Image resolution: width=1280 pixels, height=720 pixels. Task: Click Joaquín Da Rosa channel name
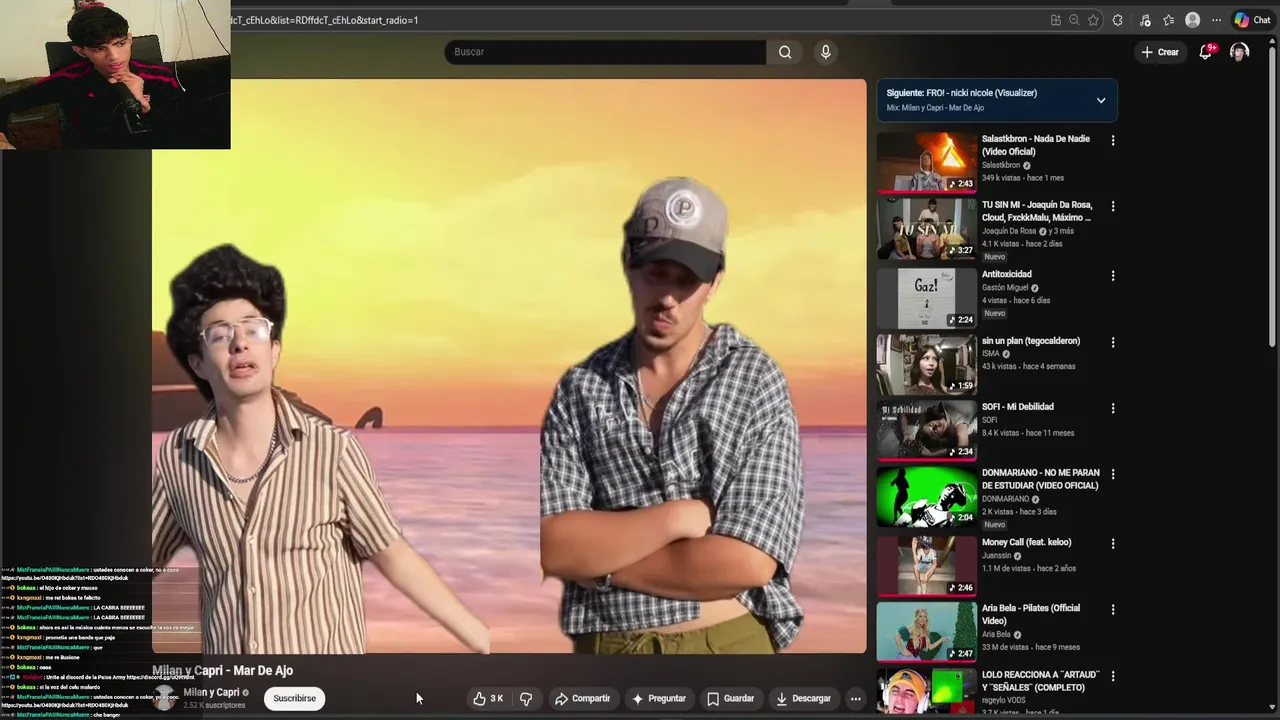coord(1011,231)
